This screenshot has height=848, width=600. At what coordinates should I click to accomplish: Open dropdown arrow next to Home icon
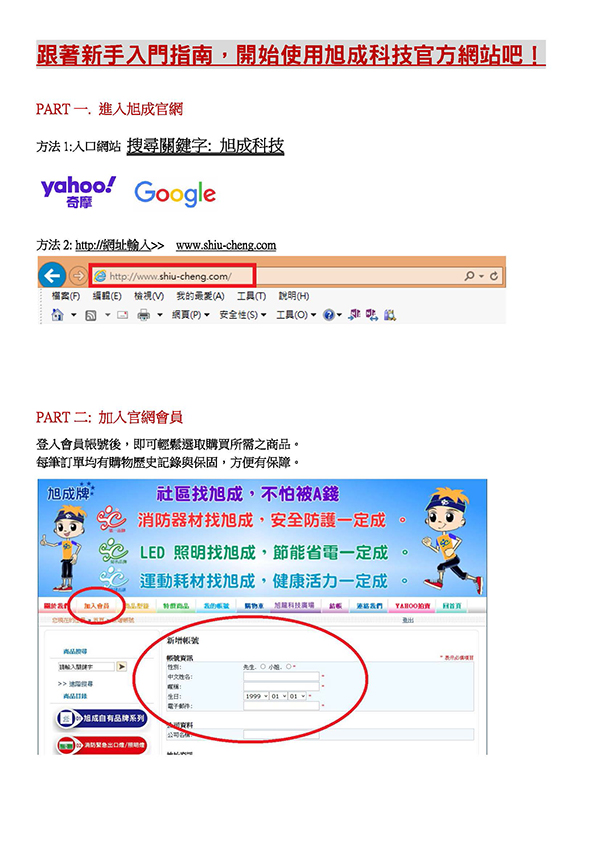point(74,315)
